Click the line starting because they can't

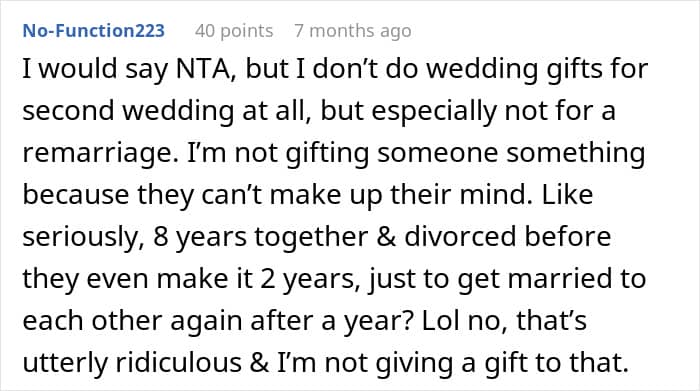(x=308, y=196)
